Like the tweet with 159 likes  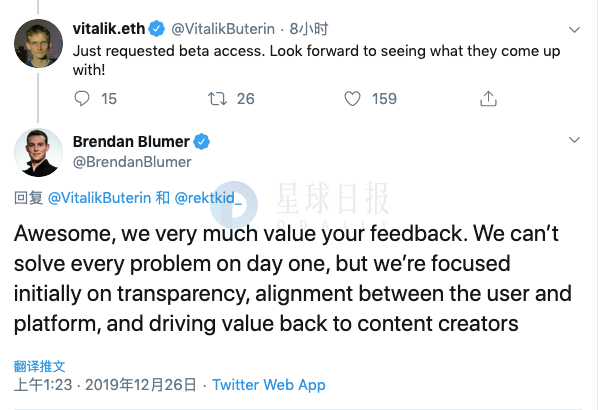coord(352,99)
